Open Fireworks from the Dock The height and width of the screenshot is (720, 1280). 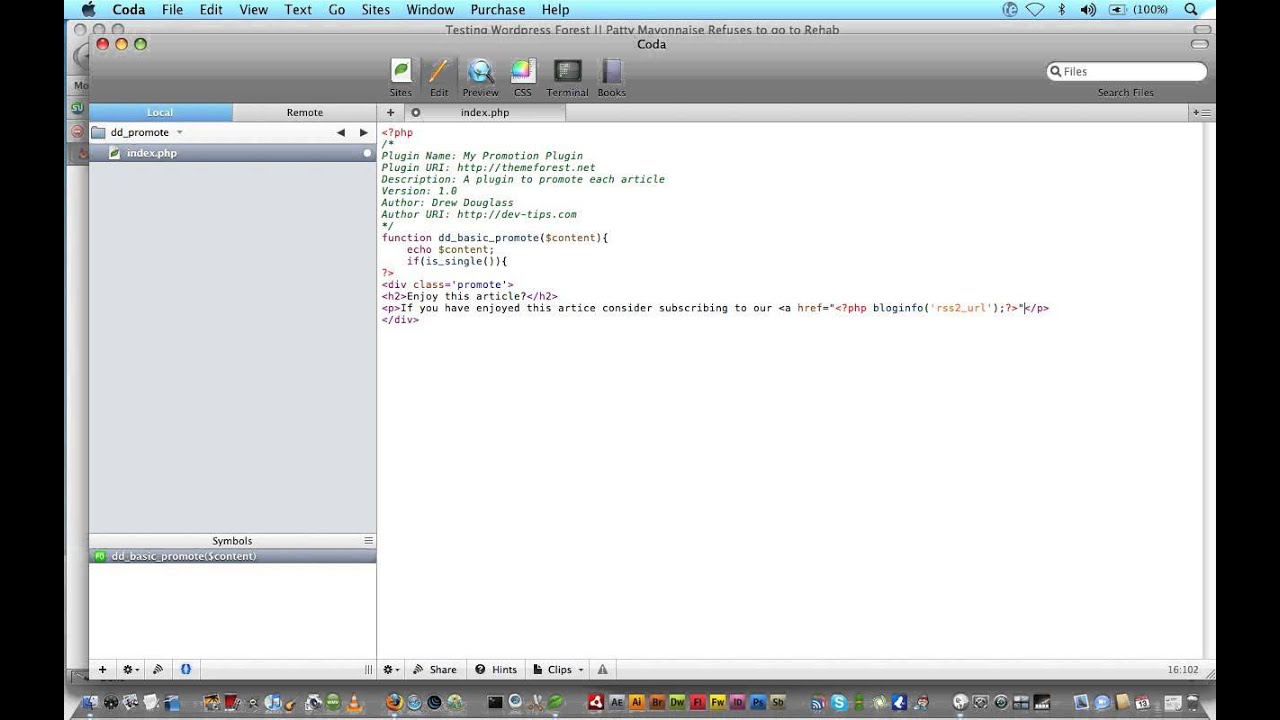[x=717, y=702]
